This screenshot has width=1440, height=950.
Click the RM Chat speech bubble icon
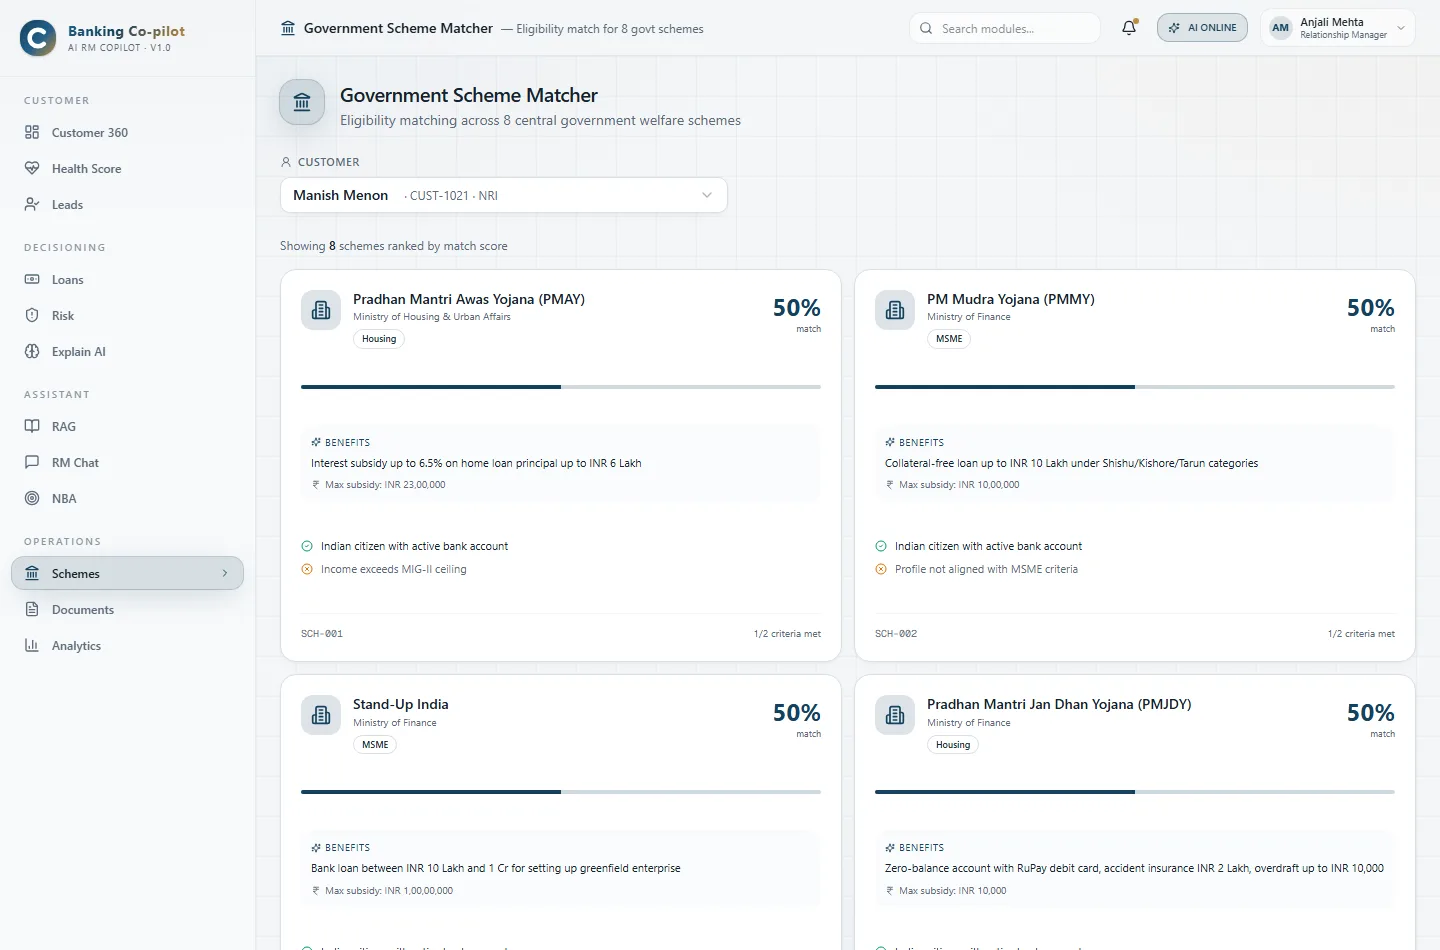click(x=32, y=462)
